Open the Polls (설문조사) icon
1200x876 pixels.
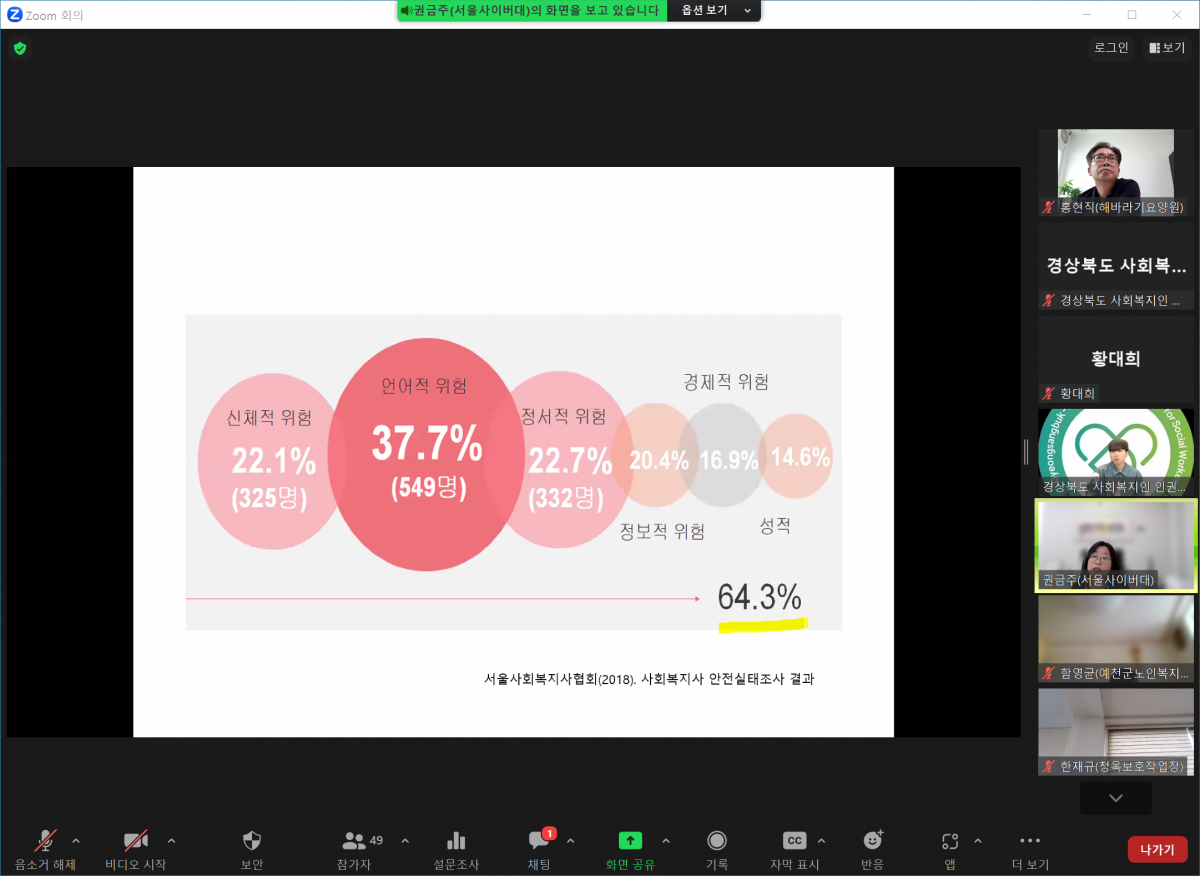coord(456,841)
